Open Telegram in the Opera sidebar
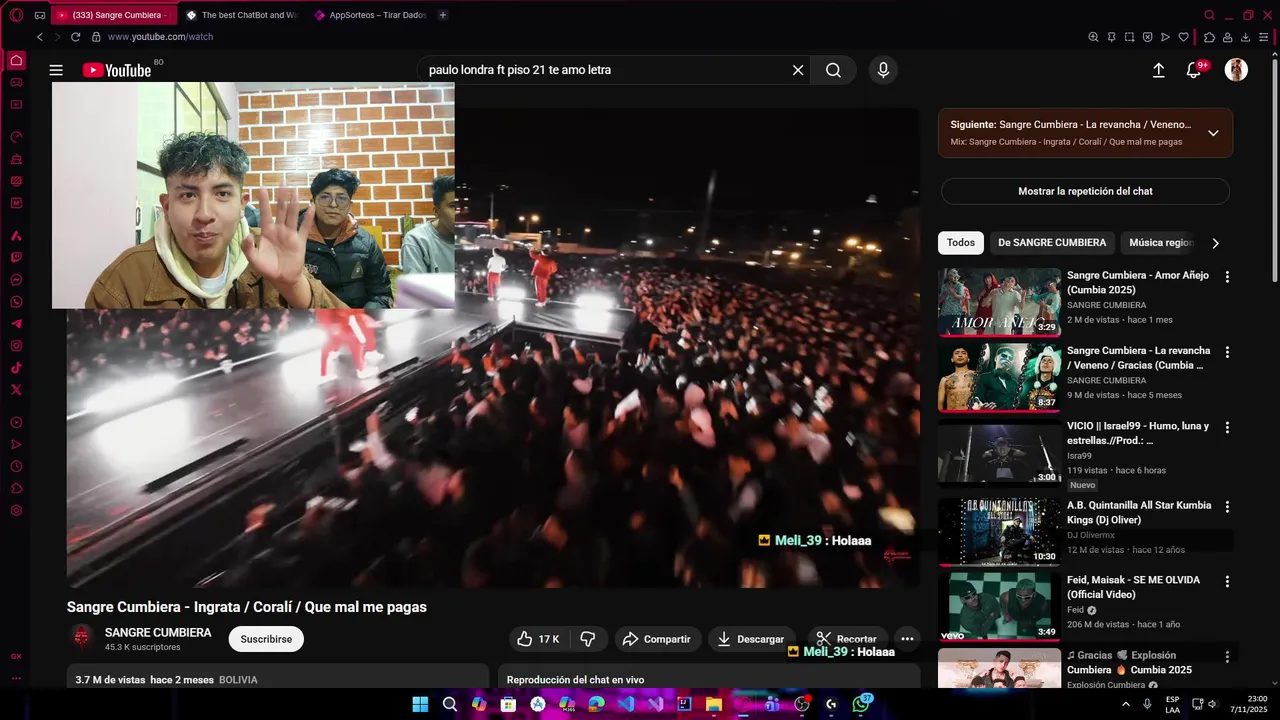Screen dimensions: 1280x720 [16, 324]
